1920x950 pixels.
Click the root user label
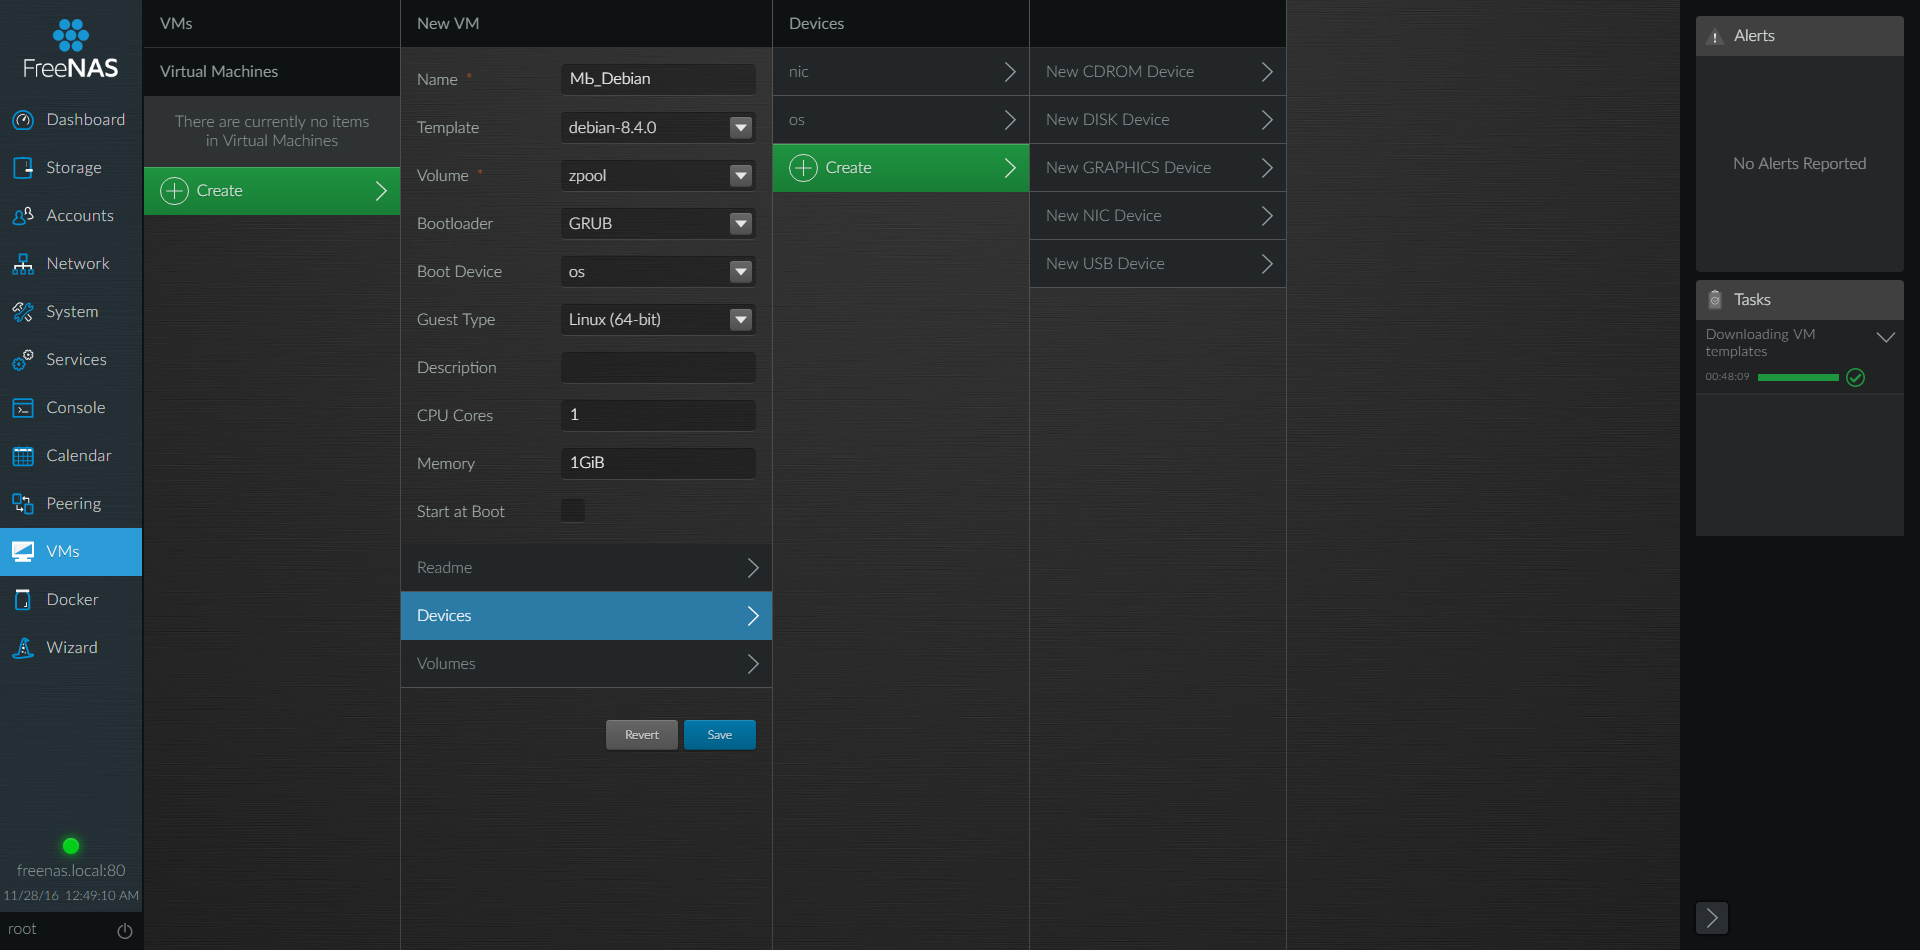[x=22, y=930]
